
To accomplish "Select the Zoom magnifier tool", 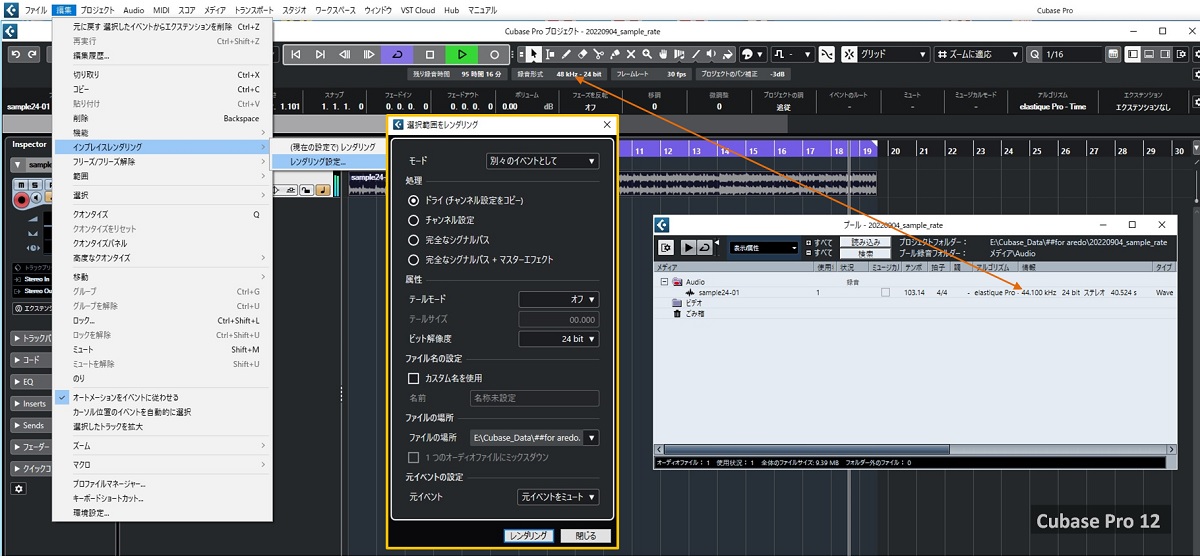I will [x=647, y=54].
